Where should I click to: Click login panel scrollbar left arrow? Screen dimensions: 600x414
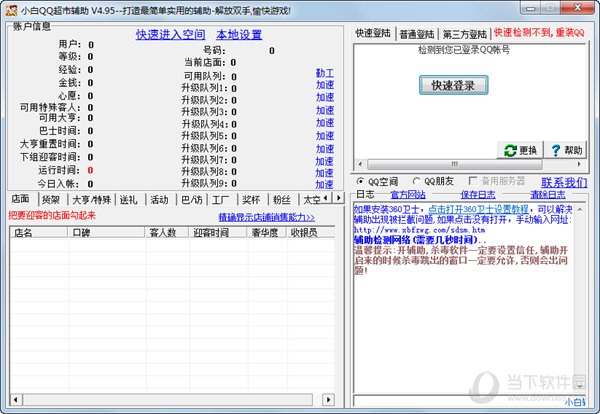click(x=360, y=164)
